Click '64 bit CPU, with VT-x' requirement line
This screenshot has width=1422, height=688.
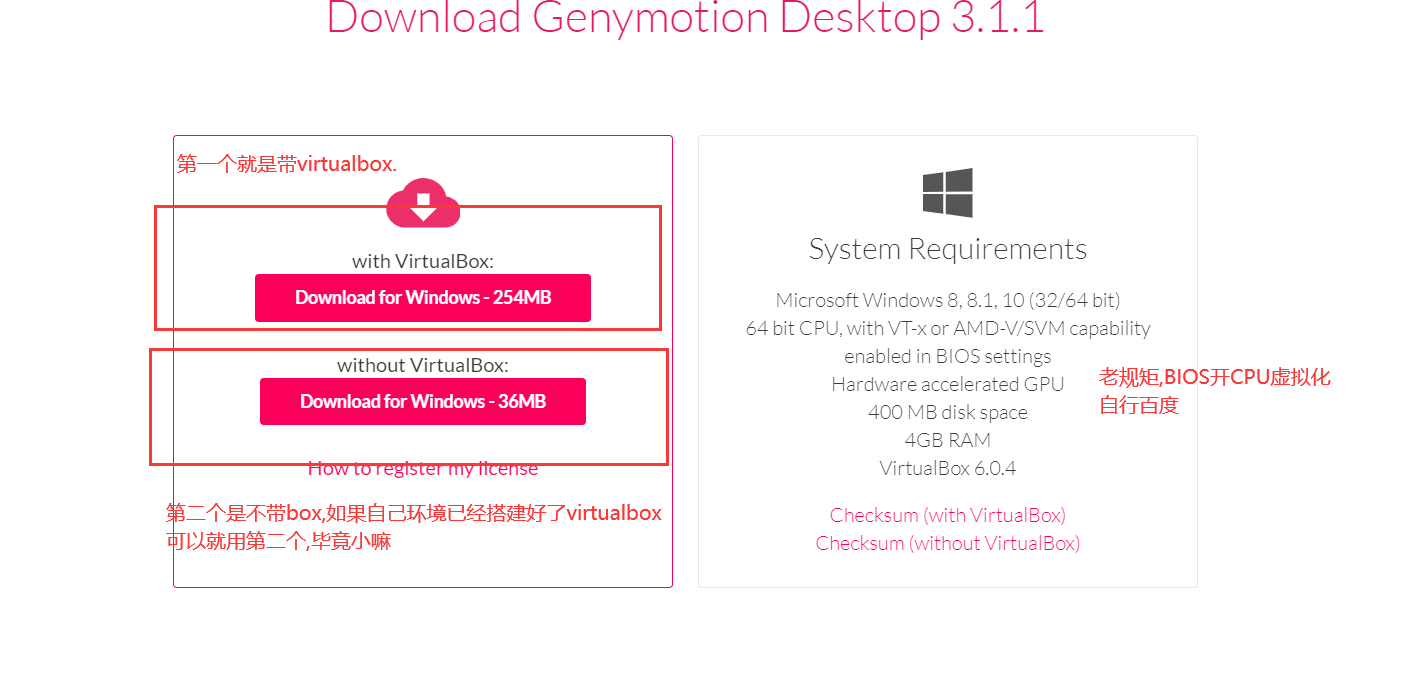coord(948,328)
